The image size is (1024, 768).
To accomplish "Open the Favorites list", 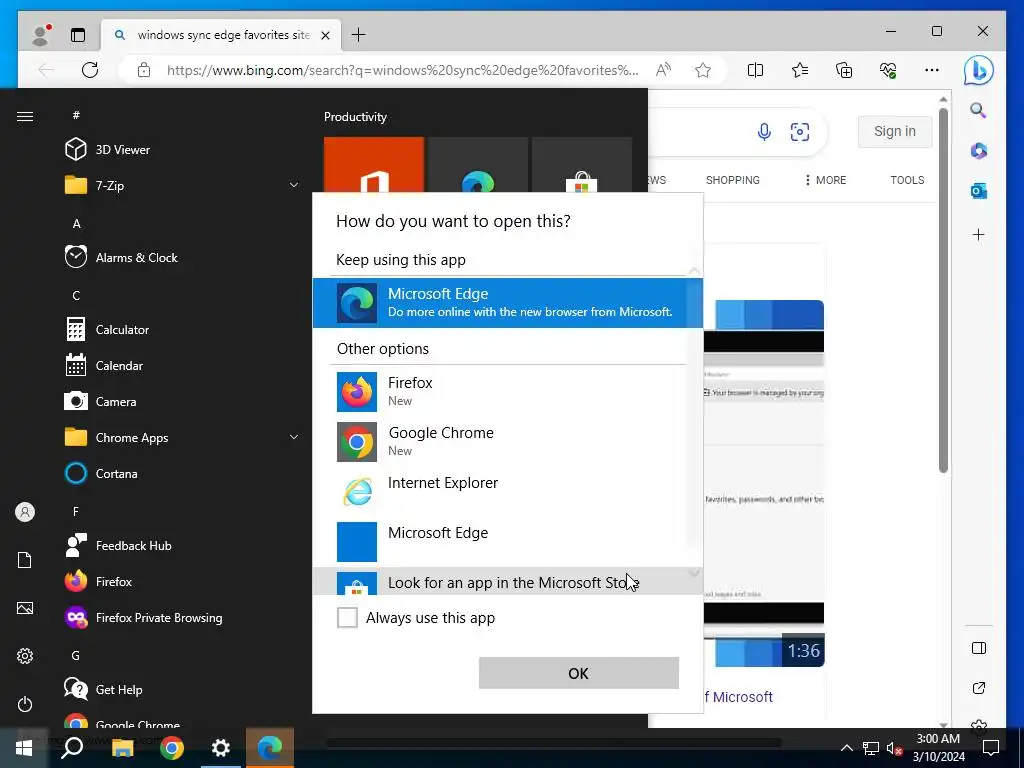I will pyautogui.click(x=799, y=70).
